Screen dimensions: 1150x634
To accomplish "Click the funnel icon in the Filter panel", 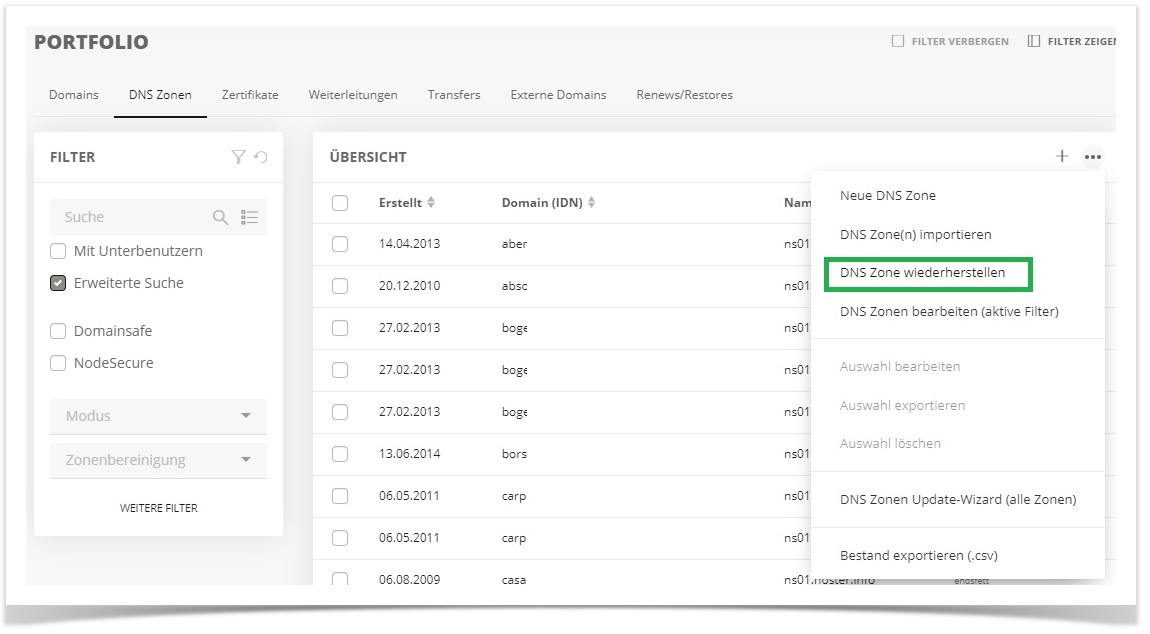I will click(x=238, y=157).
